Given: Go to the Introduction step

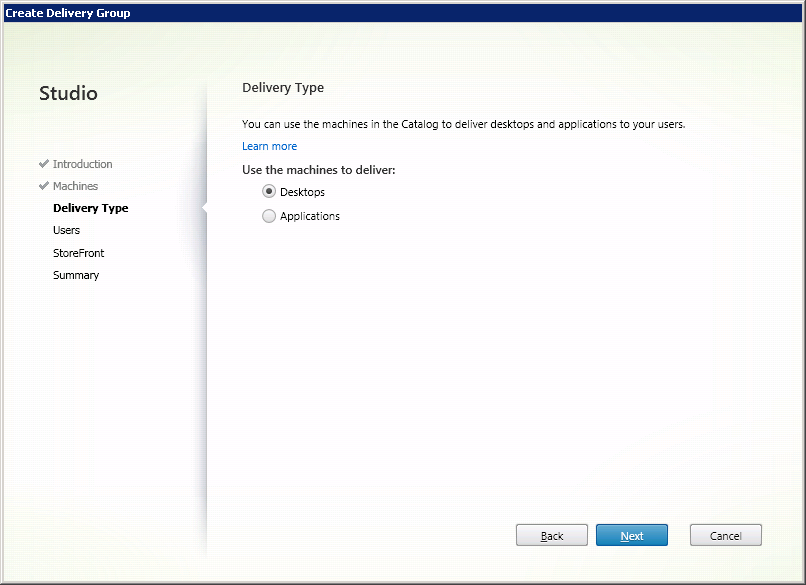Looking at the screenshot, I should pyautogui.click(x=82, y=164).
